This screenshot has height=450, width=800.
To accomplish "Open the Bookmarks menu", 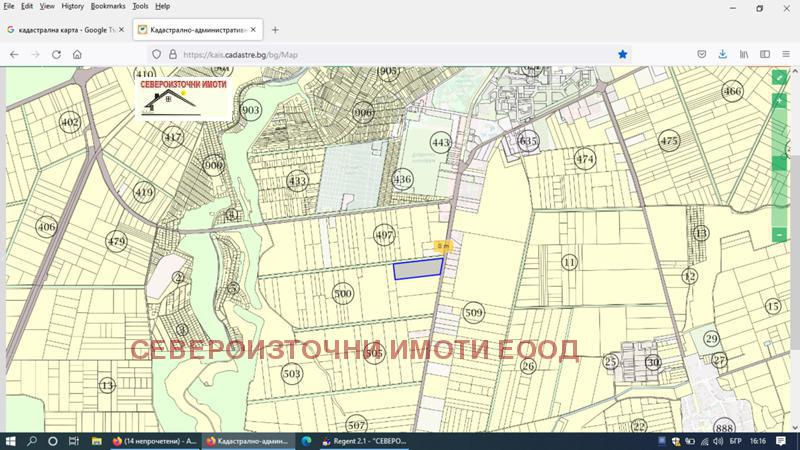I will tap(108, 6).
